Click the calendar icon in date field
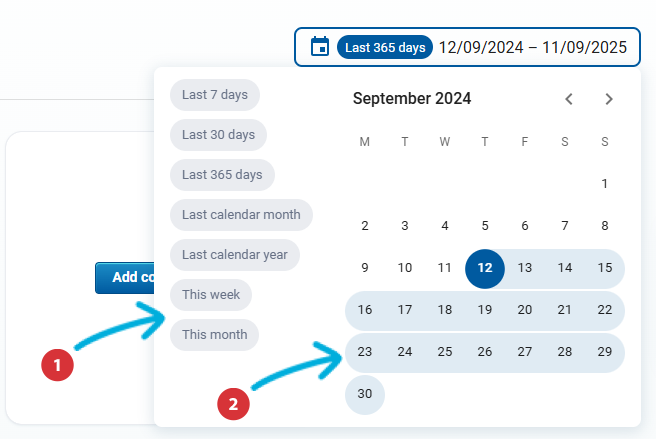This screenshot has height=439, width=656. (320, 47)
